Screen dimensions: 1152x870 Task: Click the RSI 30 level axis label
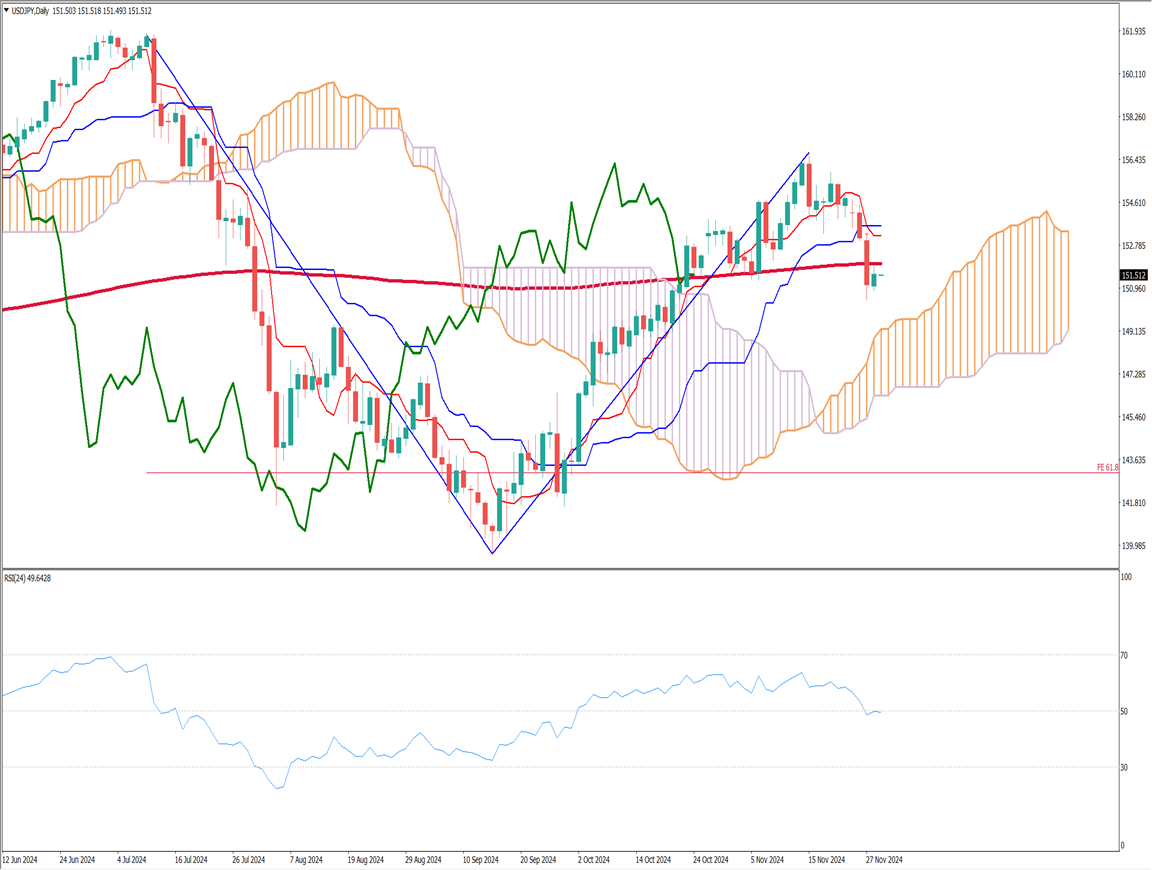coord(1126,767)
